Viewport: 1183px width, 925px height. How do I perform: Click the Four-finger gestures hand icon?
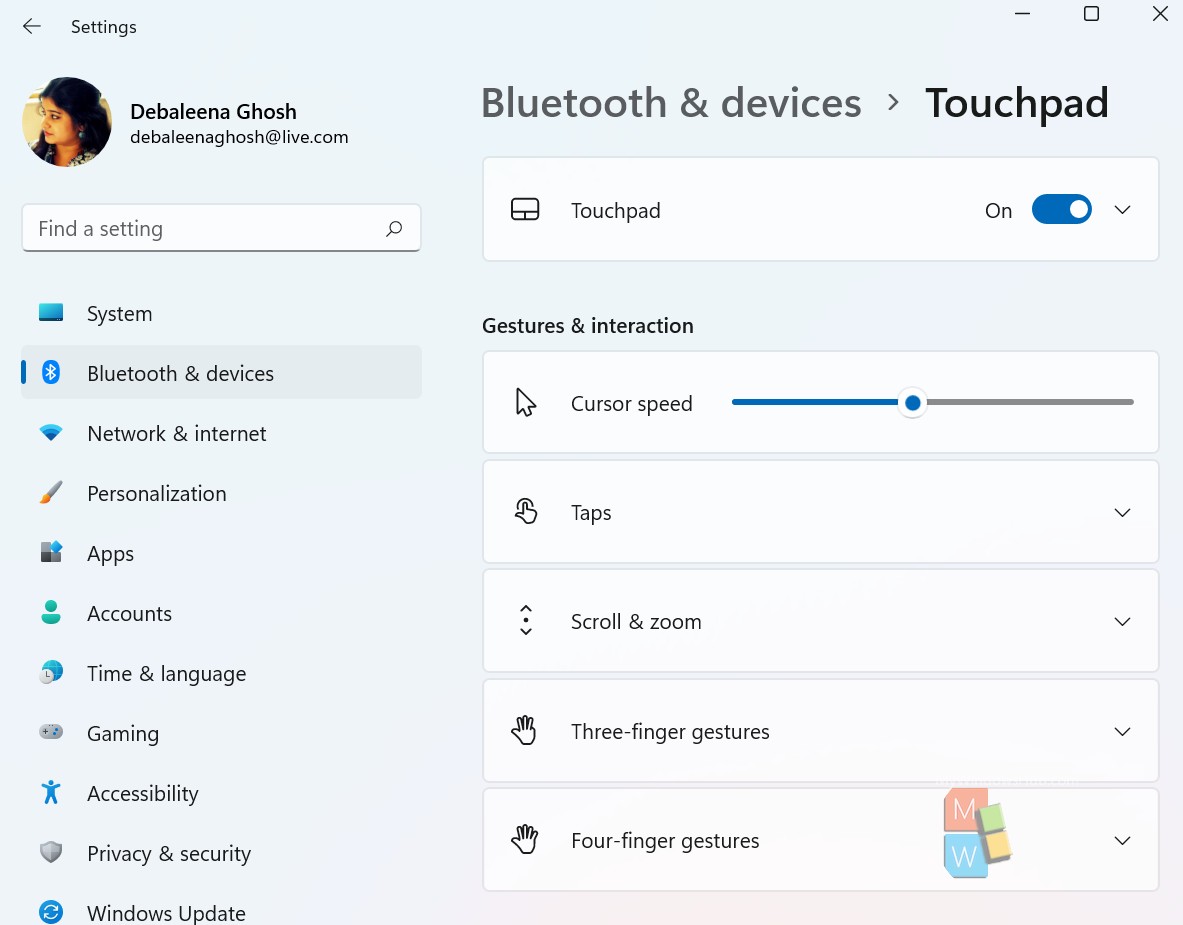tap(524, 840)
